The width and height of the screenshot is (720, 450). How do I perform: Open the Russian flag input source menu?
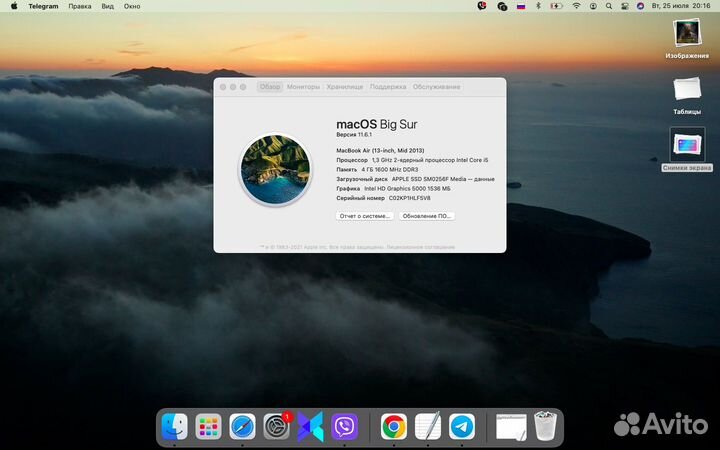[521, 6]
